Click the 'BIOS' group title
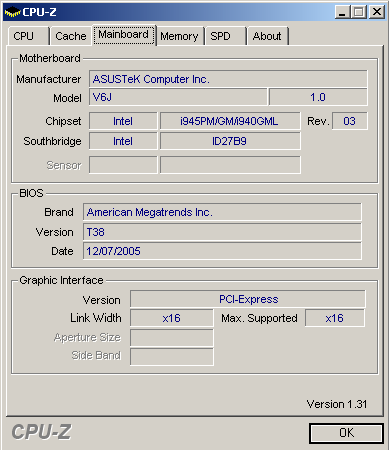This screenshot has height=450, width=389. (31, 193)
